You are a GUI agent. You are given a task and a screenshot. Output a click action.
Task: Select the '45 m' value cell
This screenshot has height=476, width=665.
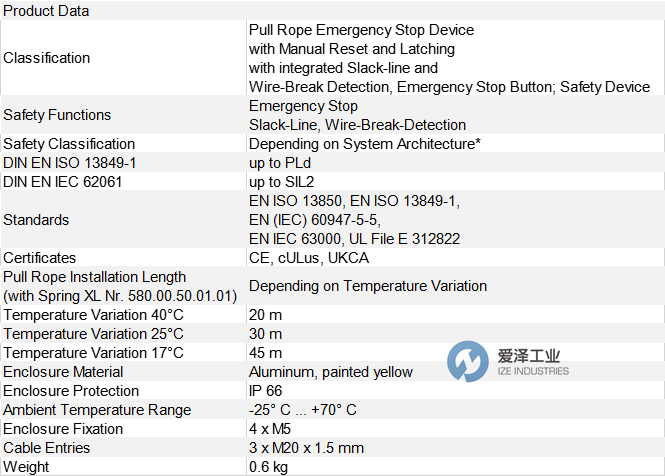[266, 353]
